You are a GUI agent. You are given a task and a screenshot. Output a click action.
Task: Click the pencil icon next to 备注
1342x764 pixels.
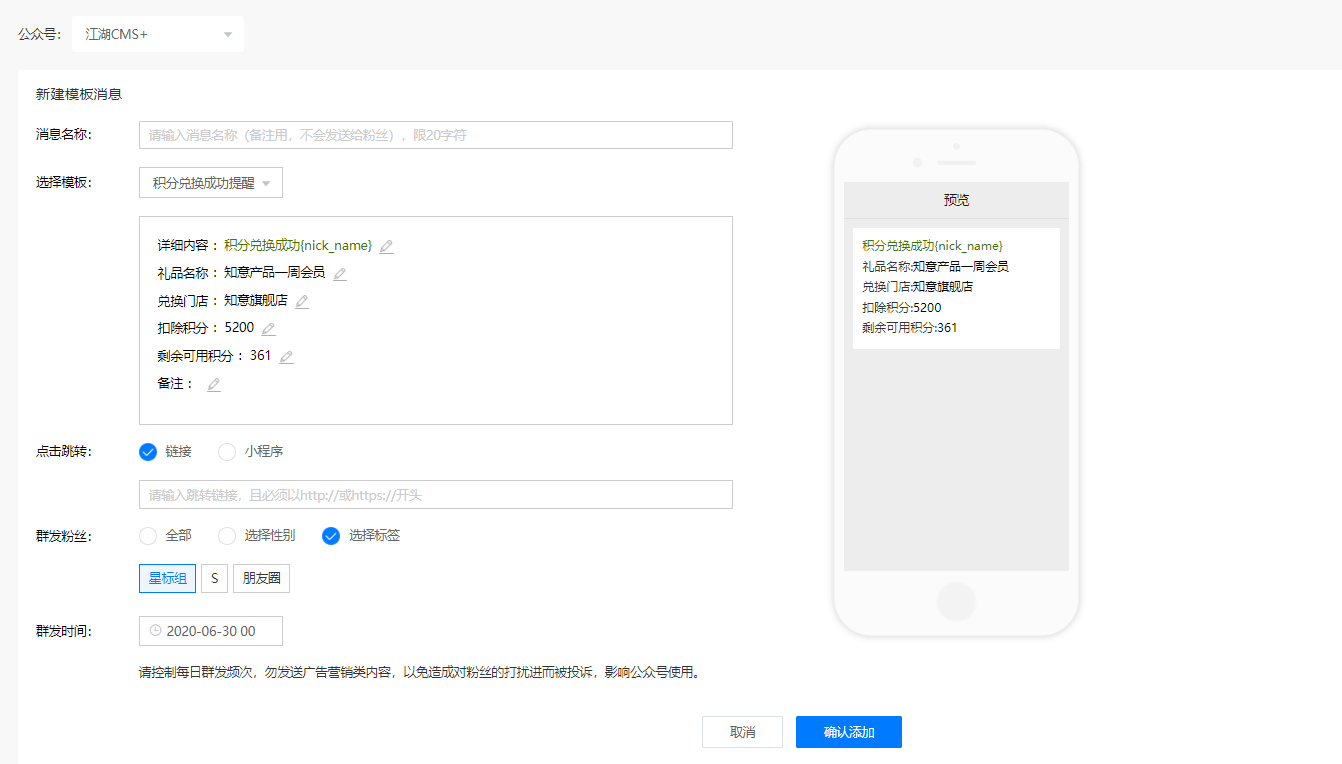[x=214, y=384]
